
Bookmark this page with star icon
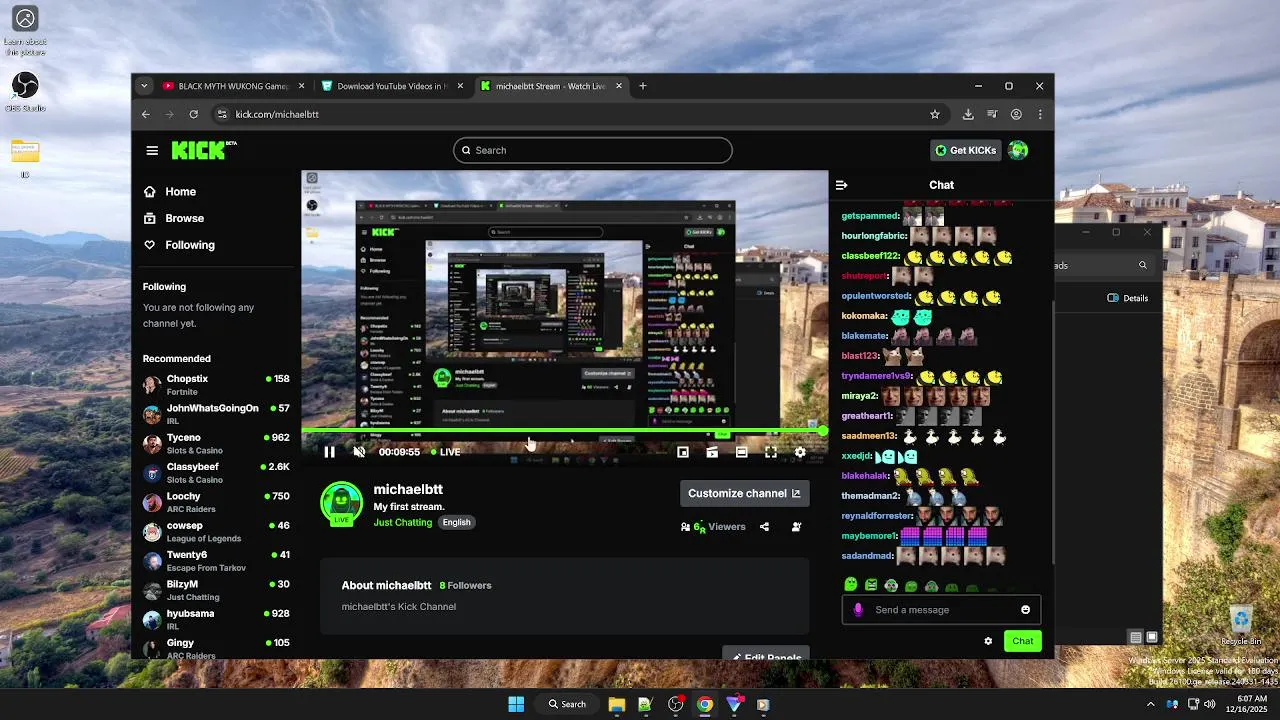935,114
